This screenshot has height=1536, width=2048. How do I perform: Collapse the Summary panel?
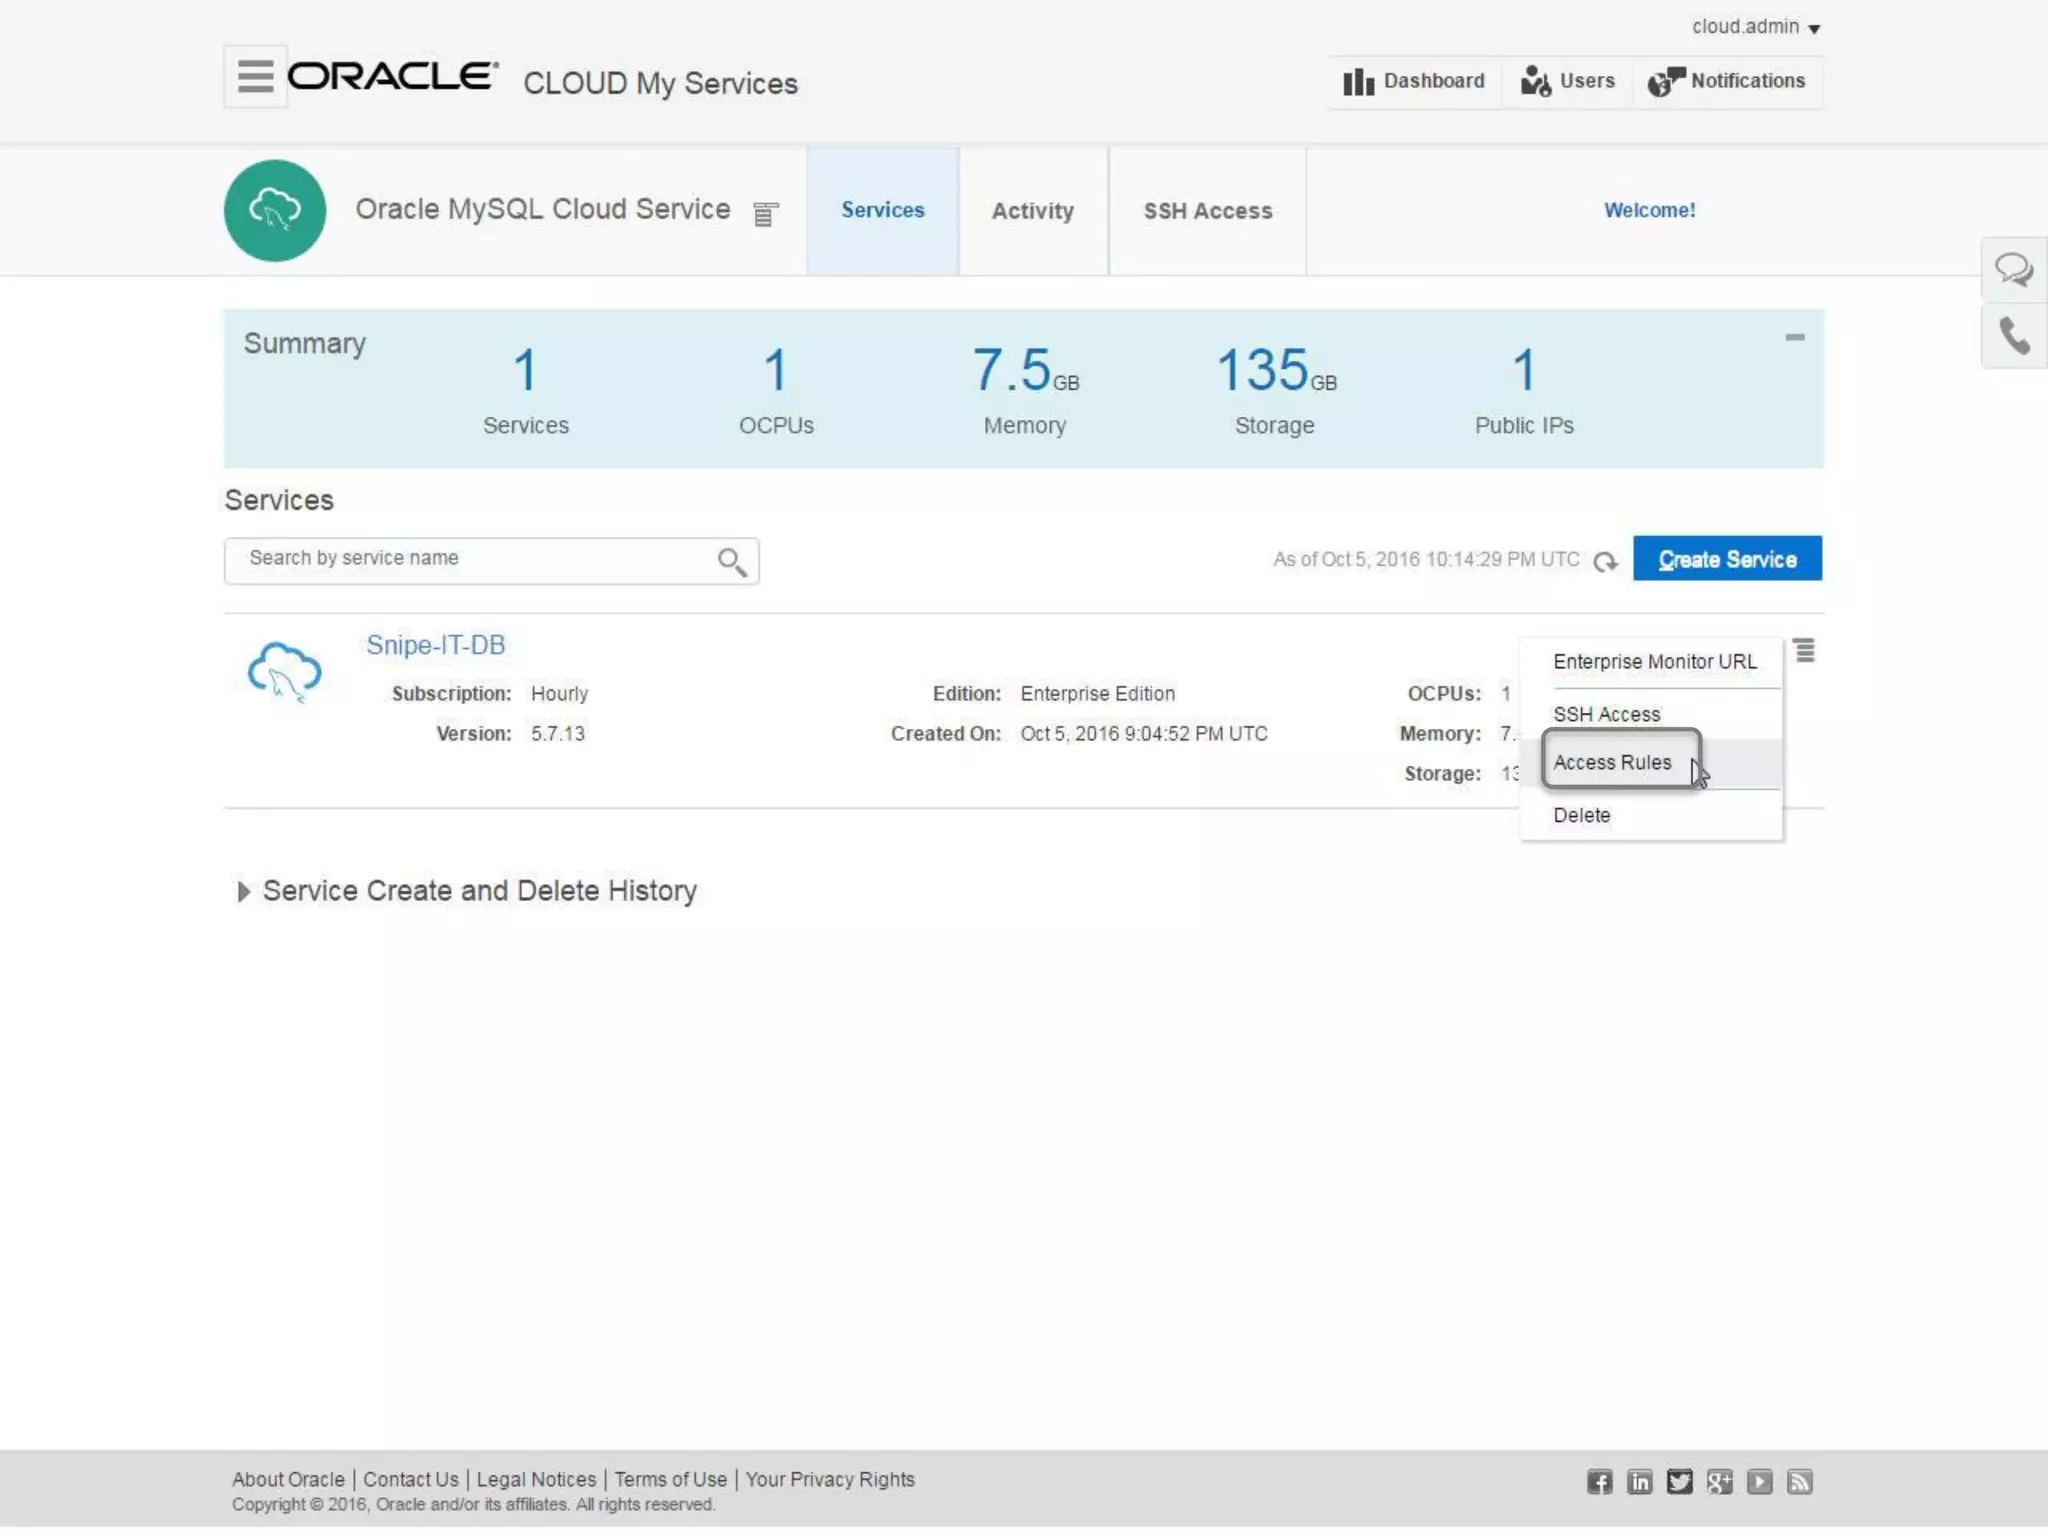1795,338
